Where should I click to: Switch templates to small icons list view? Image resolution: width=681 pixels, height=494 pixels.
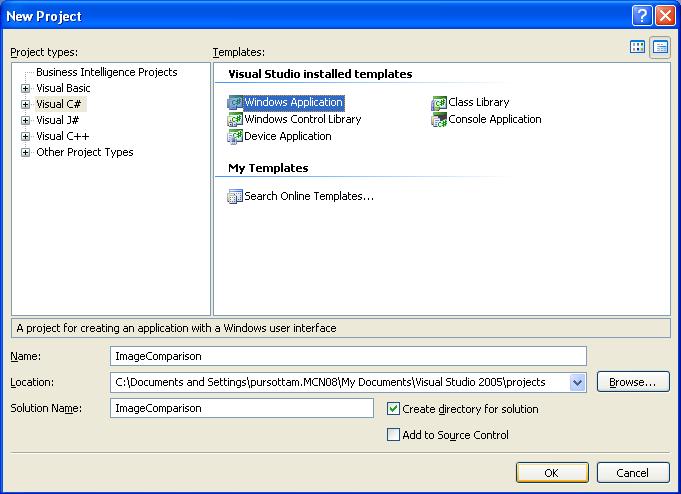coord(660,47)
